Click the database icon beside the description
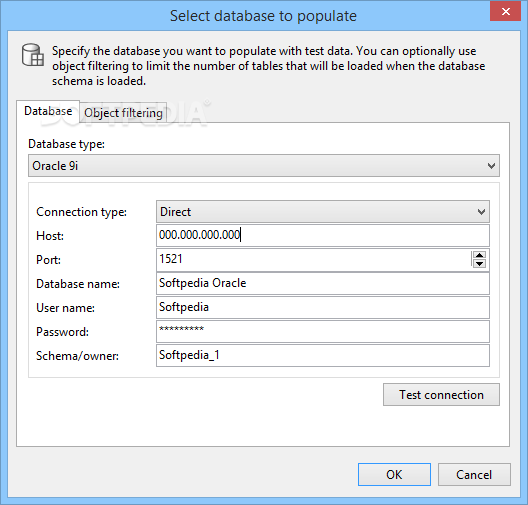This screenshot has height=505, width=528. 33,55
